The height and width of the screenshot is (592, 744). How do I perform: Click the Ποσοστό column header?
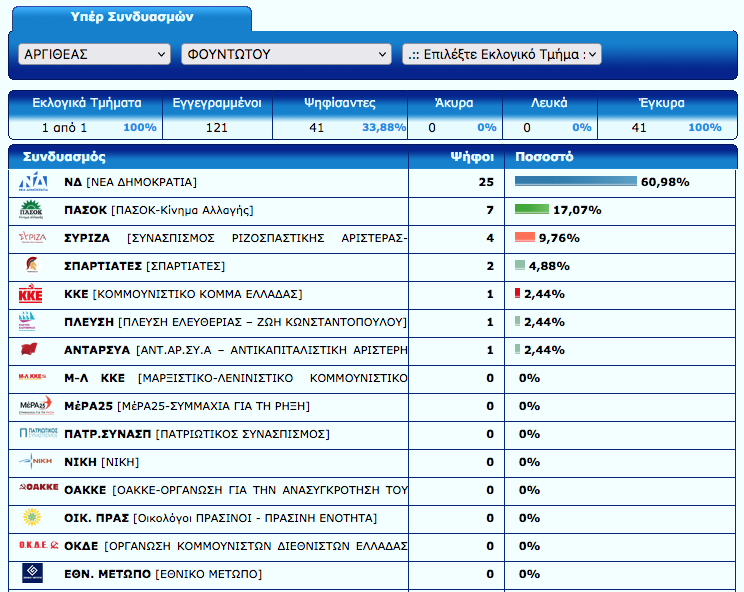coord(544,157)
